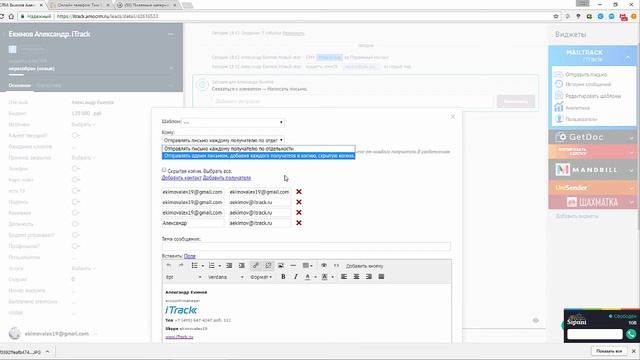This screenshot has width=640, height=360.
Task: Toggle message preview eye icon
Action: [x=324, y=266]
